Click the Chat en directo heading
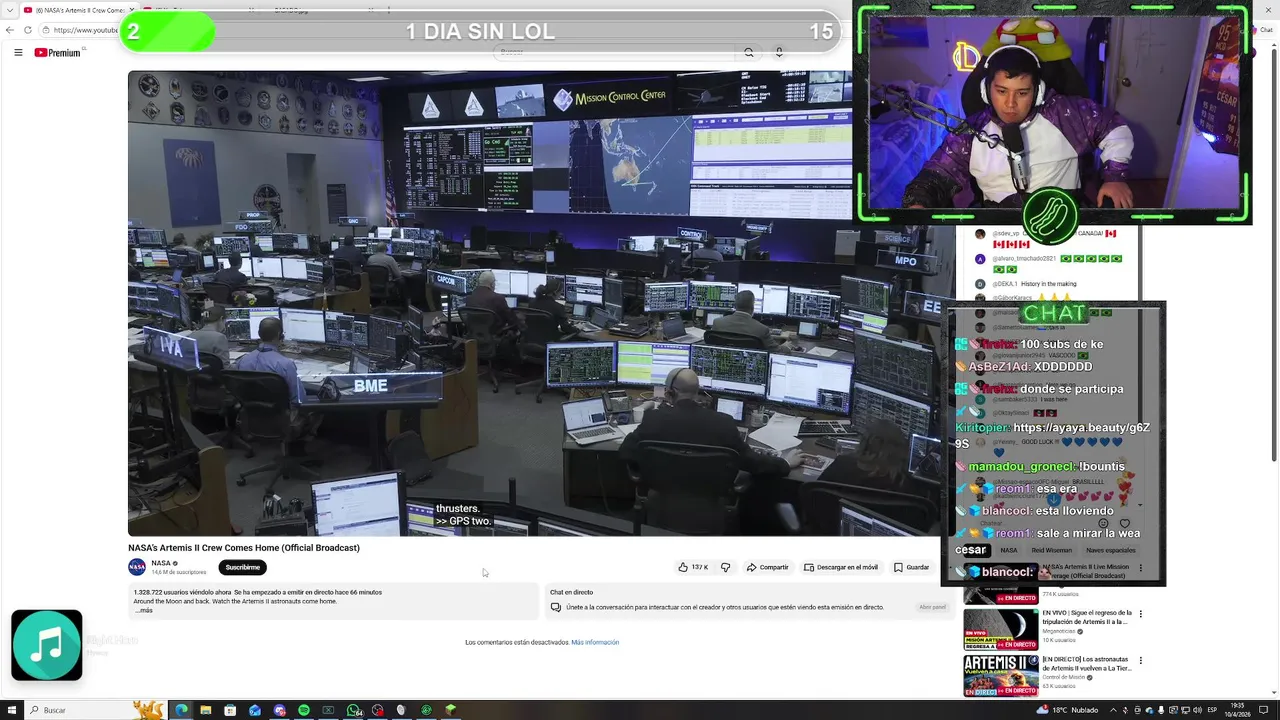The image size is (1280, 720). pyautogui.click(x=571, y=592)
